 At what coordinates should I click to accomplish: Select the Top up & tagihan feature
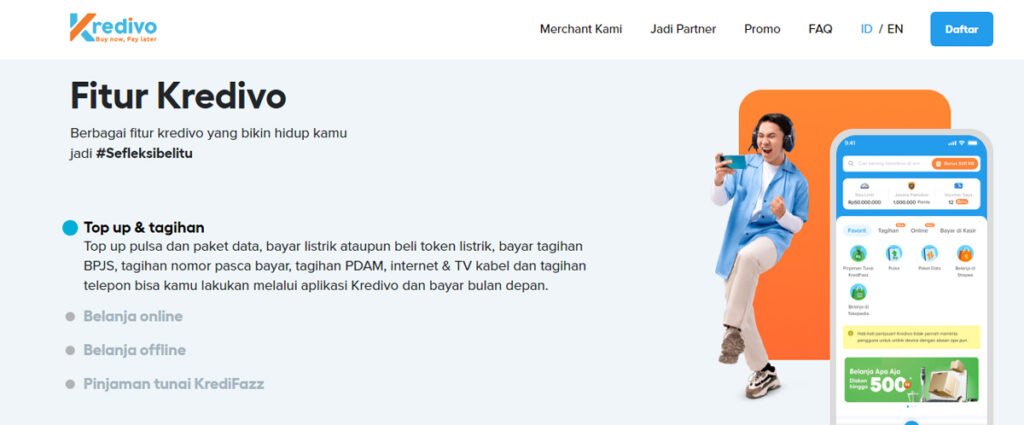144,228
